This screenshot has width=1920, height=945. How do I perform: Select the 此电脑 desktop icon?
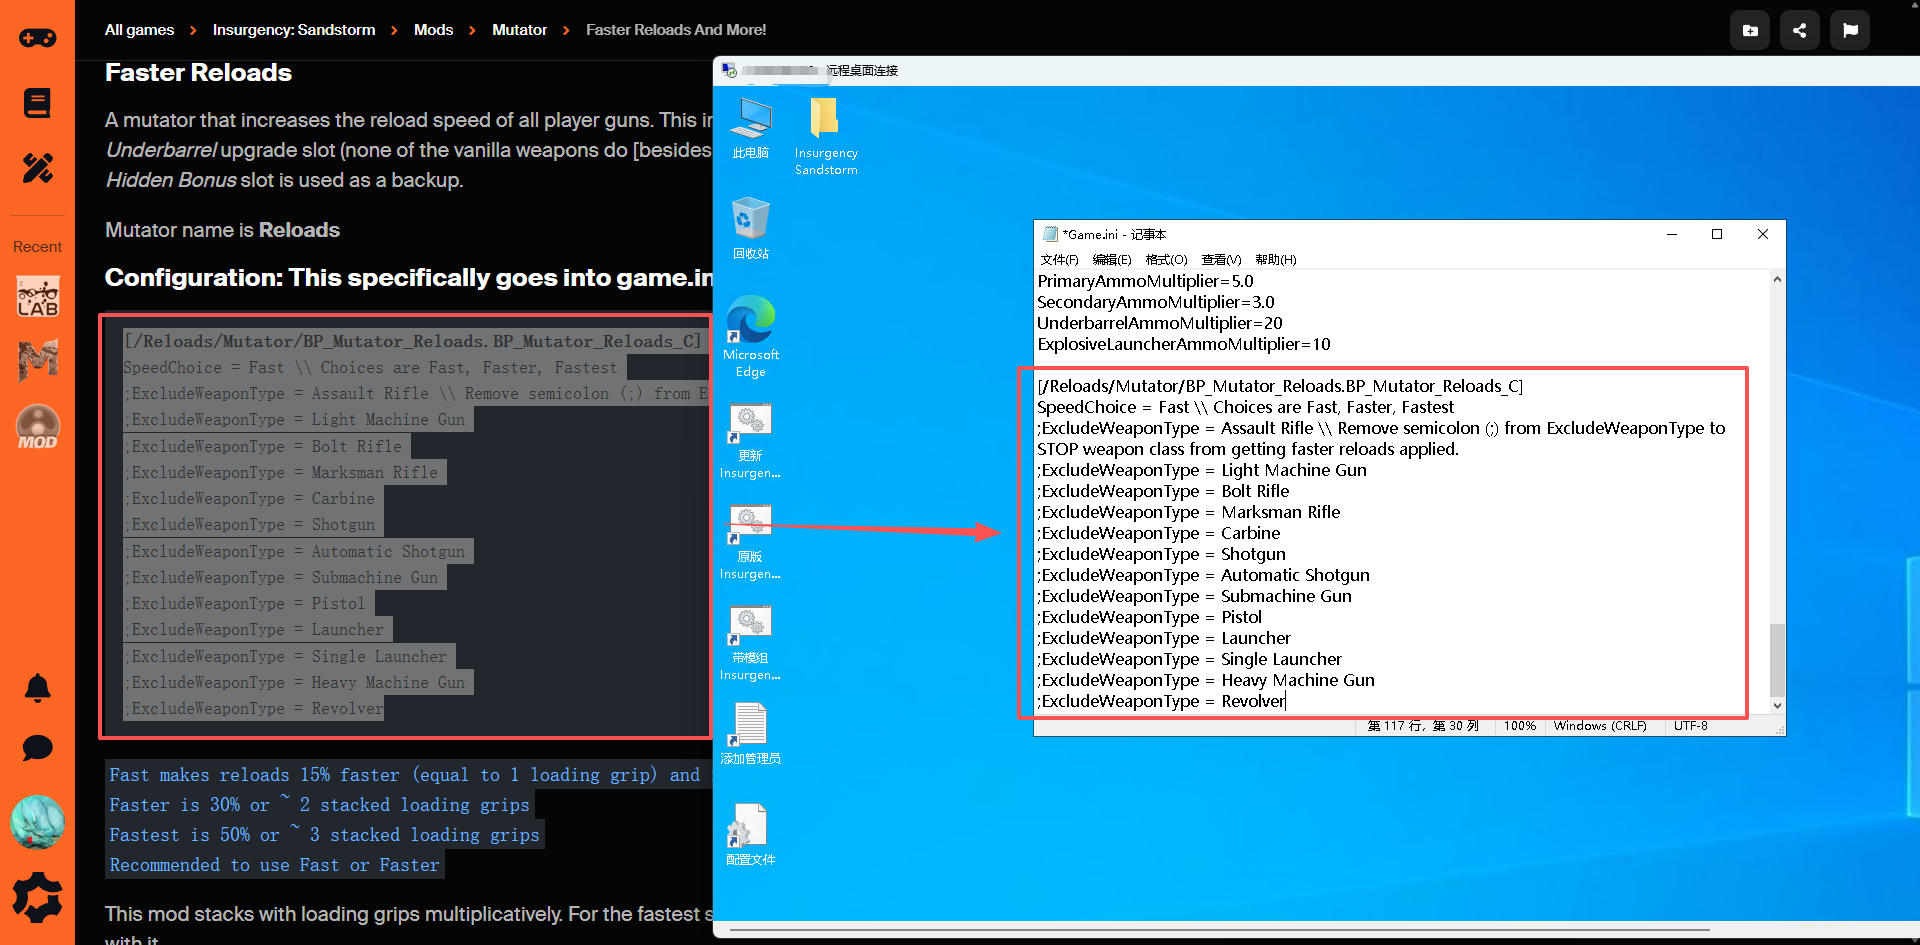(x=751, y=129)
